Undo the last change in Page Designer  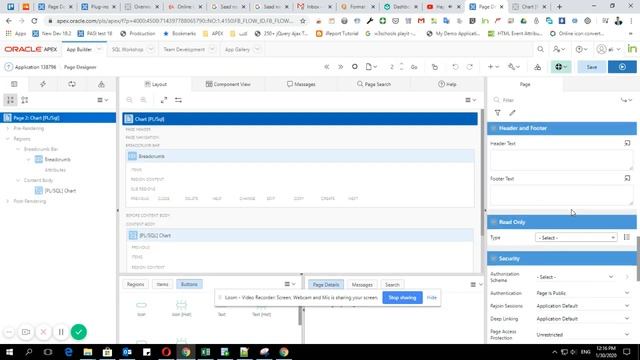(455, 67)
